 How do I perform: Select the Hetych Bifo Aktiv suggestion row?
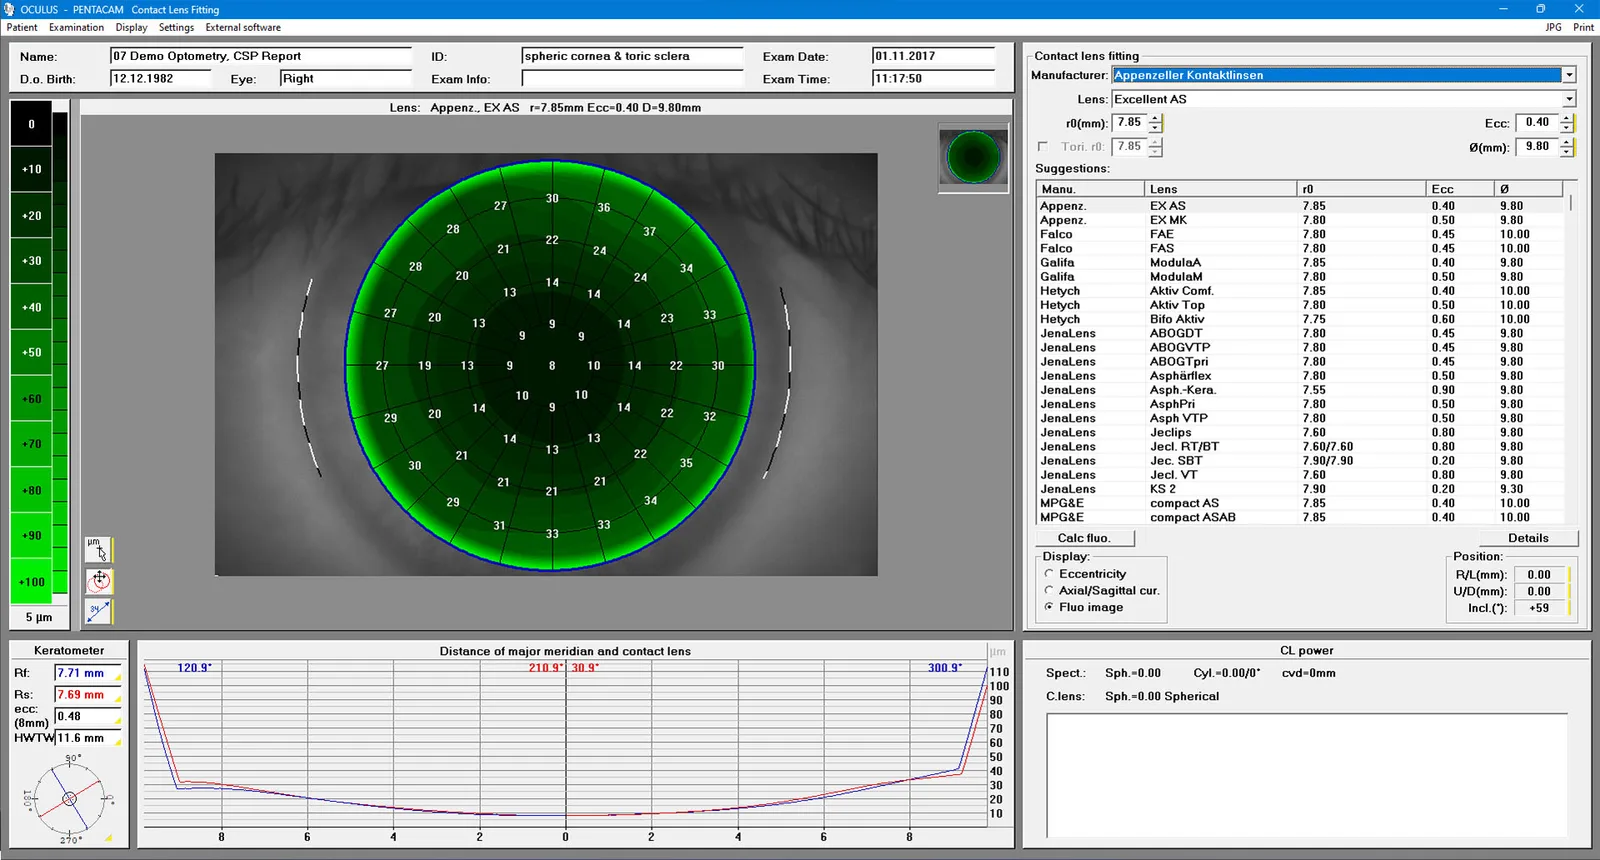tap(1300, 319)
